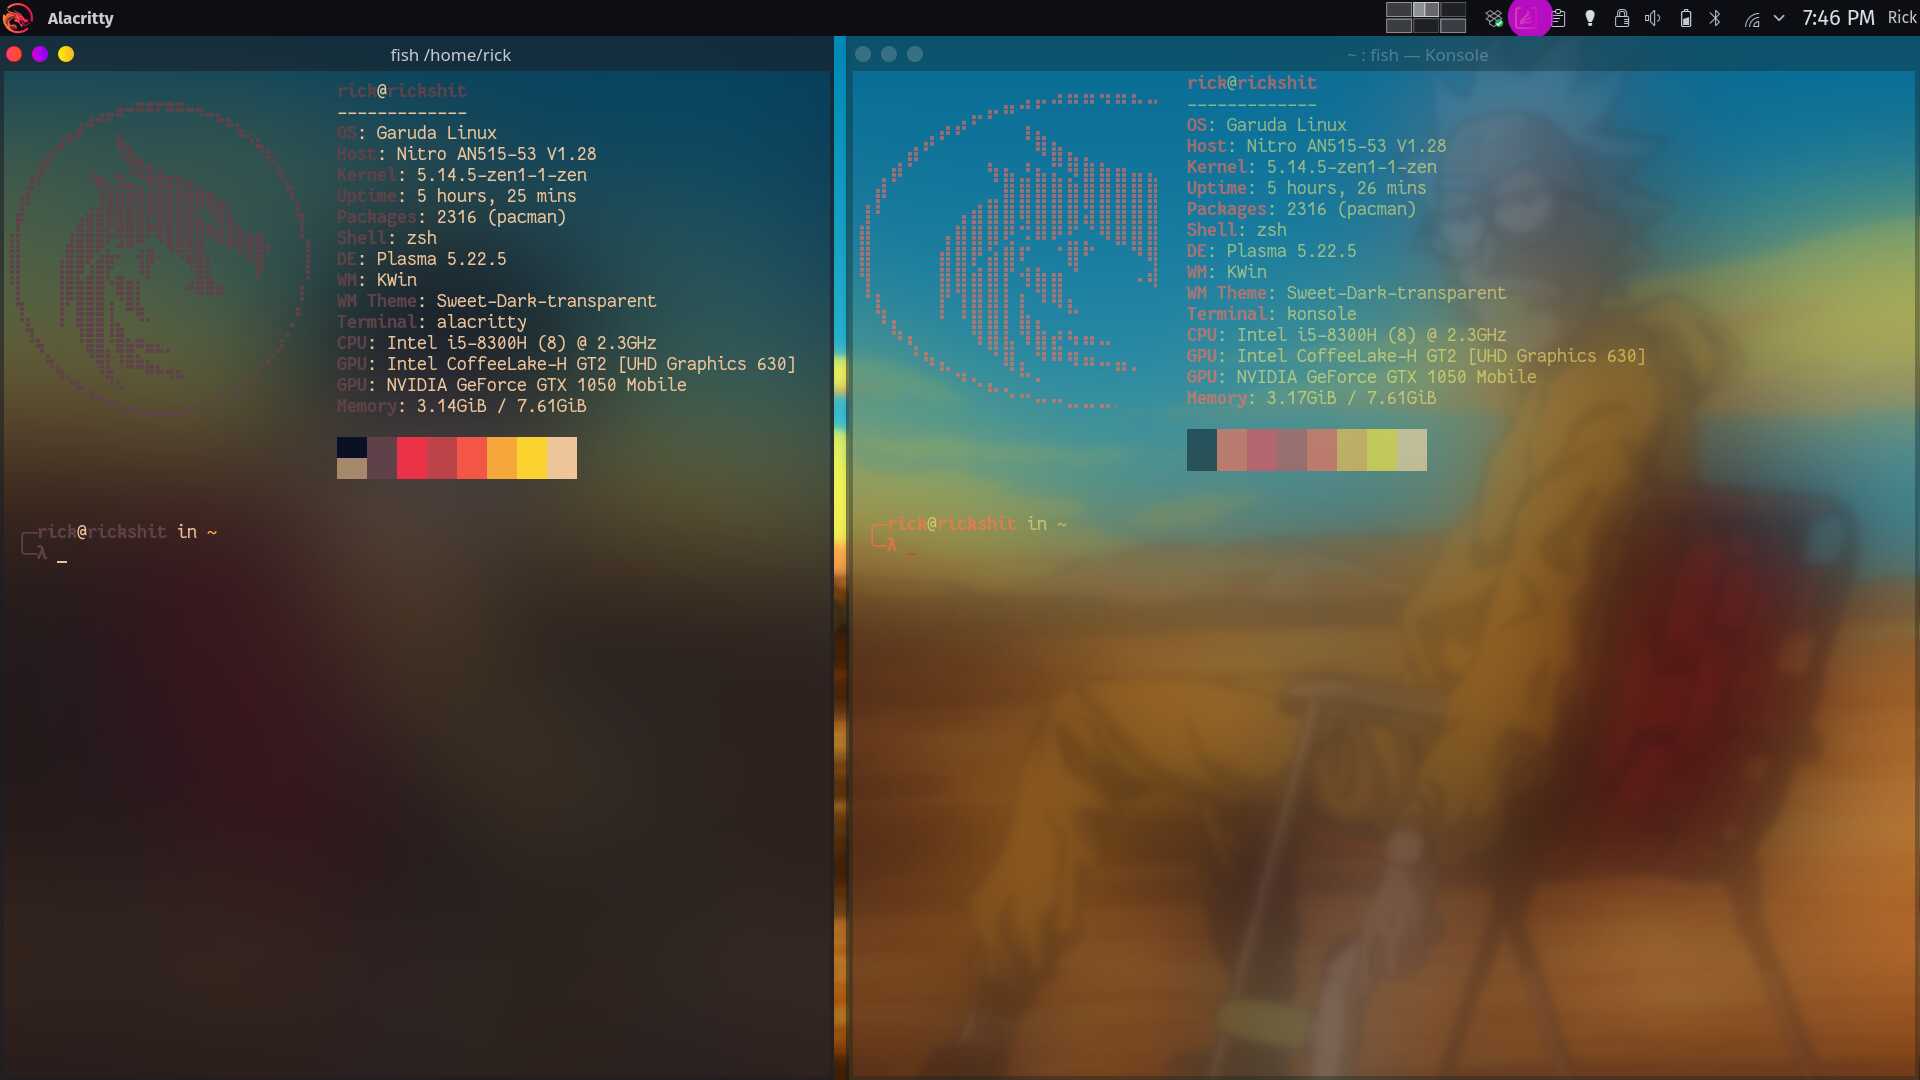Click the 7:46 PM clock

[1838, 18]
